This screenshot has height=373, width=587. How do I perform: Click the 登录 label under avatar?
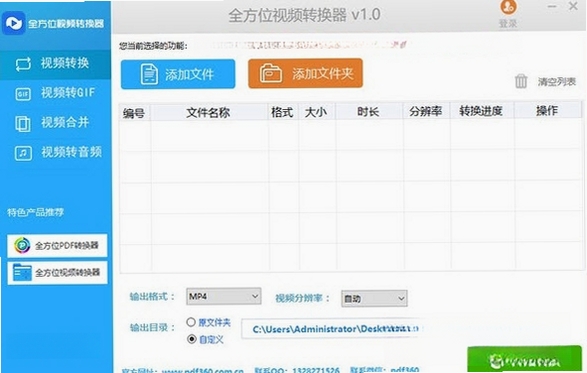pos(508,24)
